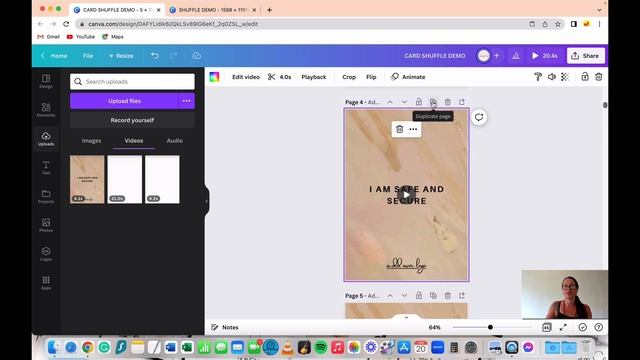
Task: Delete Page 5 using its trash icon
Action: [448, 296]
